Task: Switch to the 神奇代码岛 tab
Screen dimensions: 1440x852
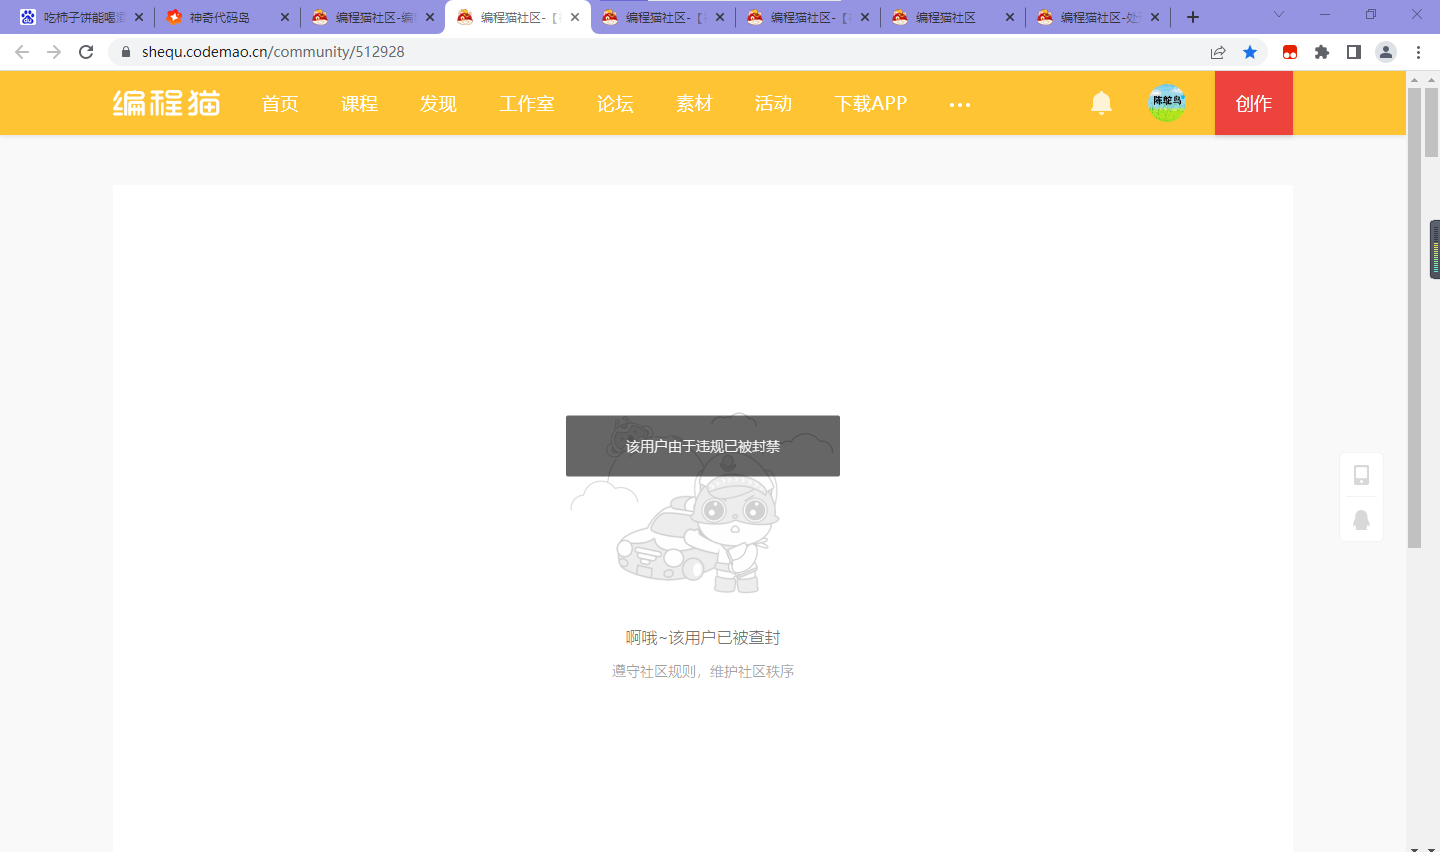Action: [228, 17]
